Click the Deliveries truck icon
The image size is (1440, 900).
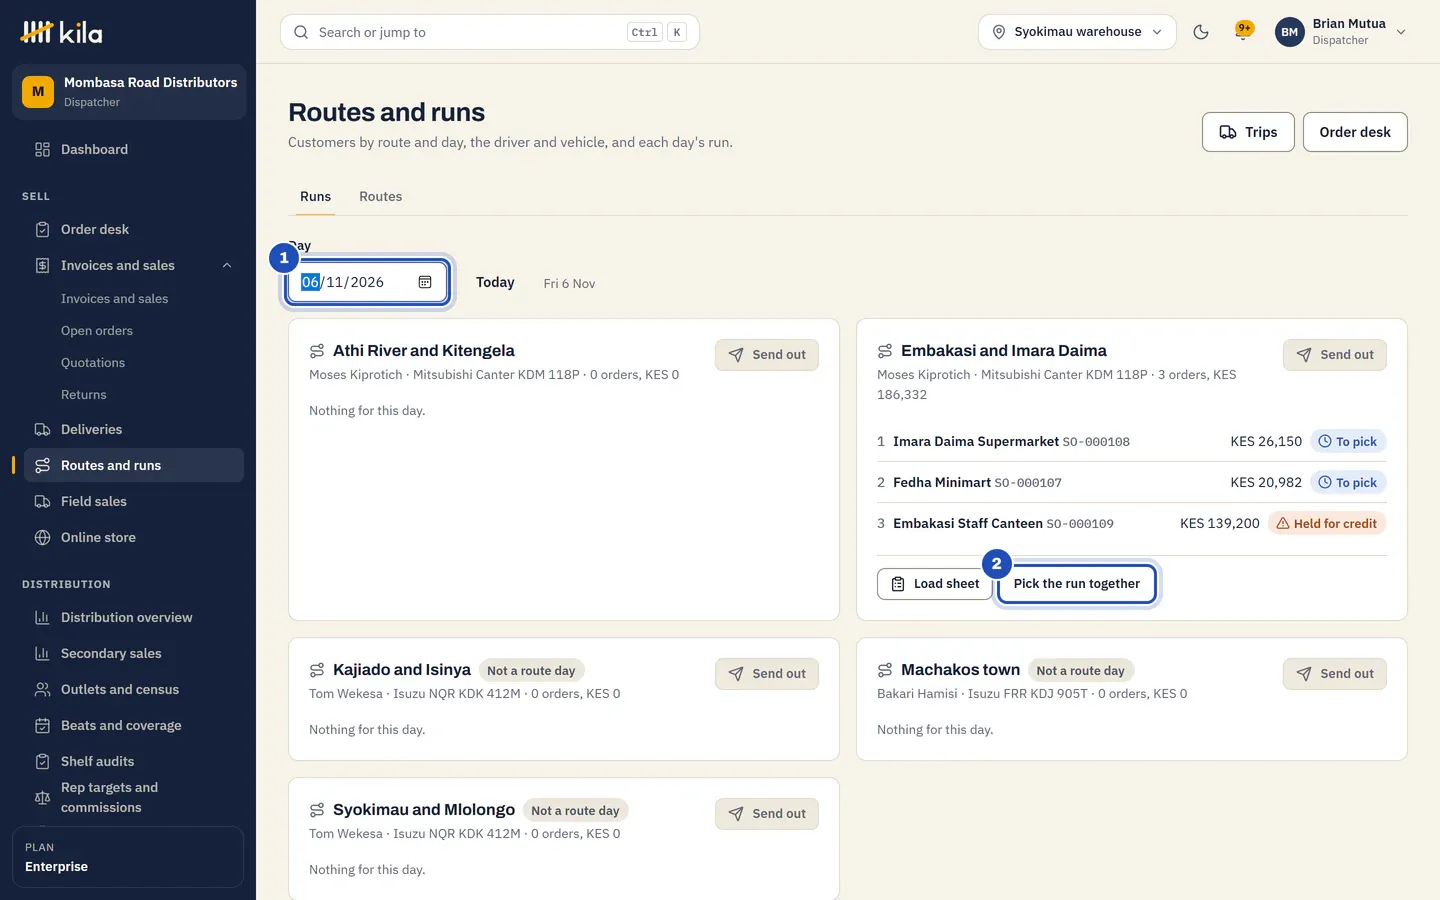coord(42,429)
